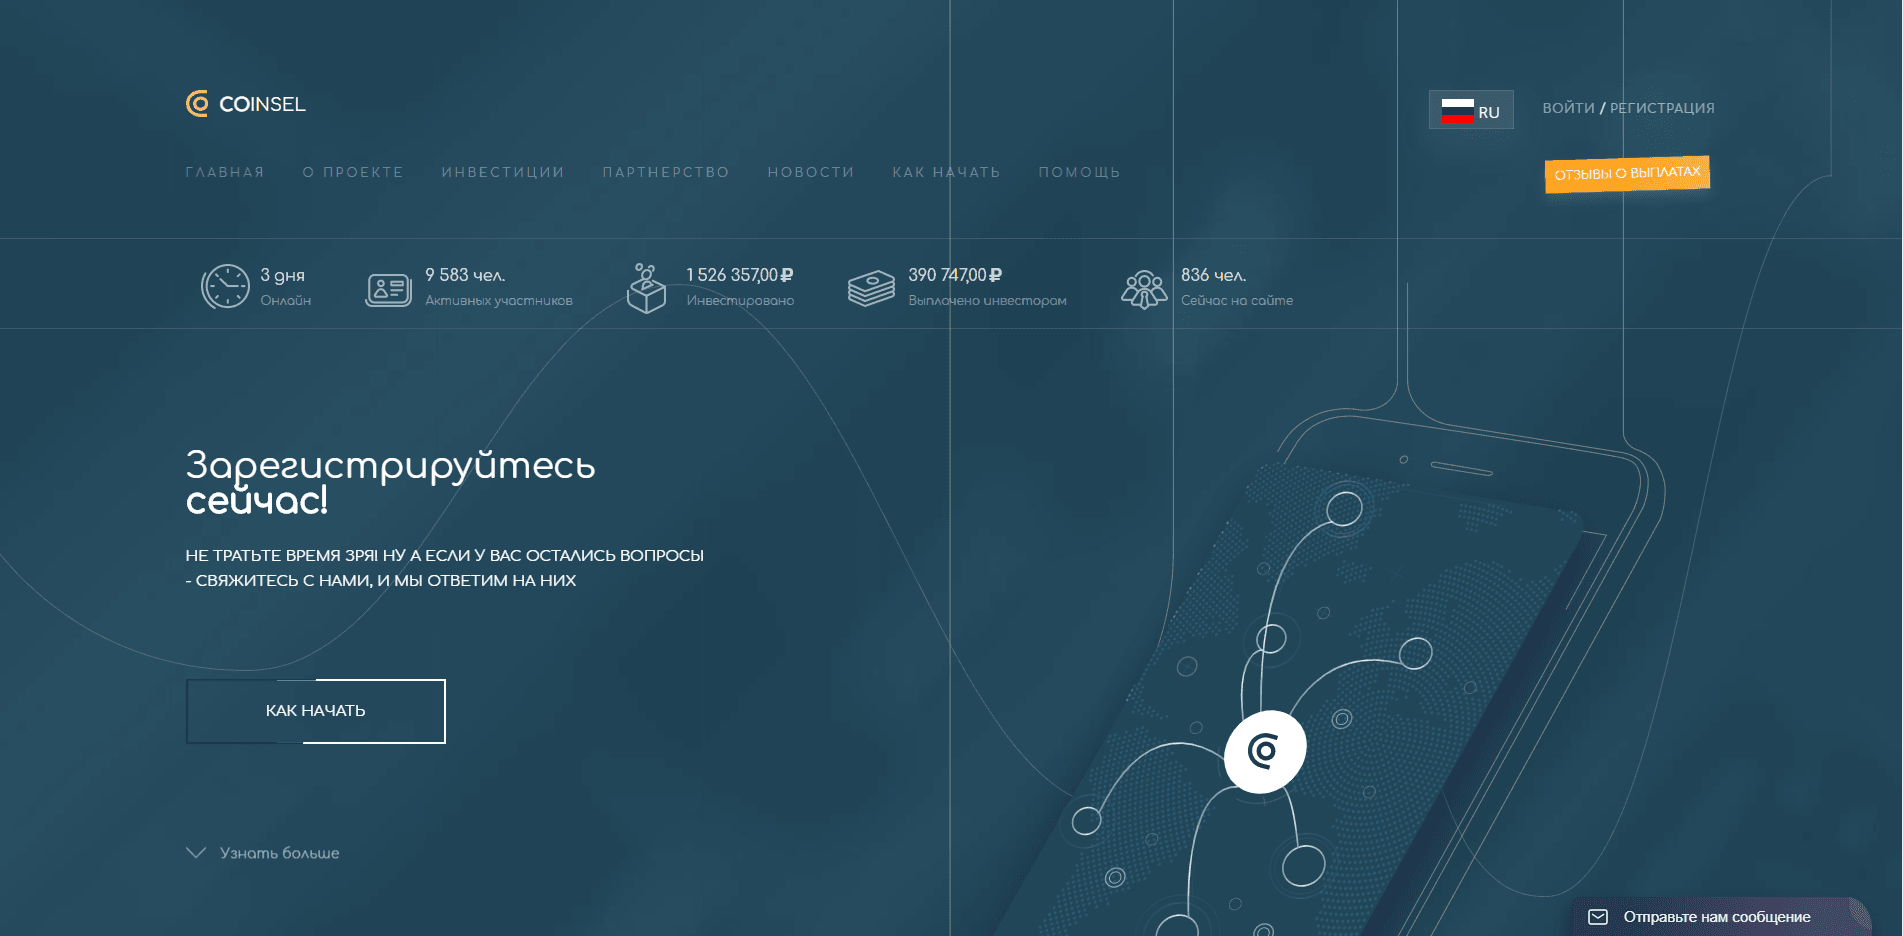Open the RU language dropdown
Image resolution: width=1903 pixels, height=936 pixels.
1470,110
